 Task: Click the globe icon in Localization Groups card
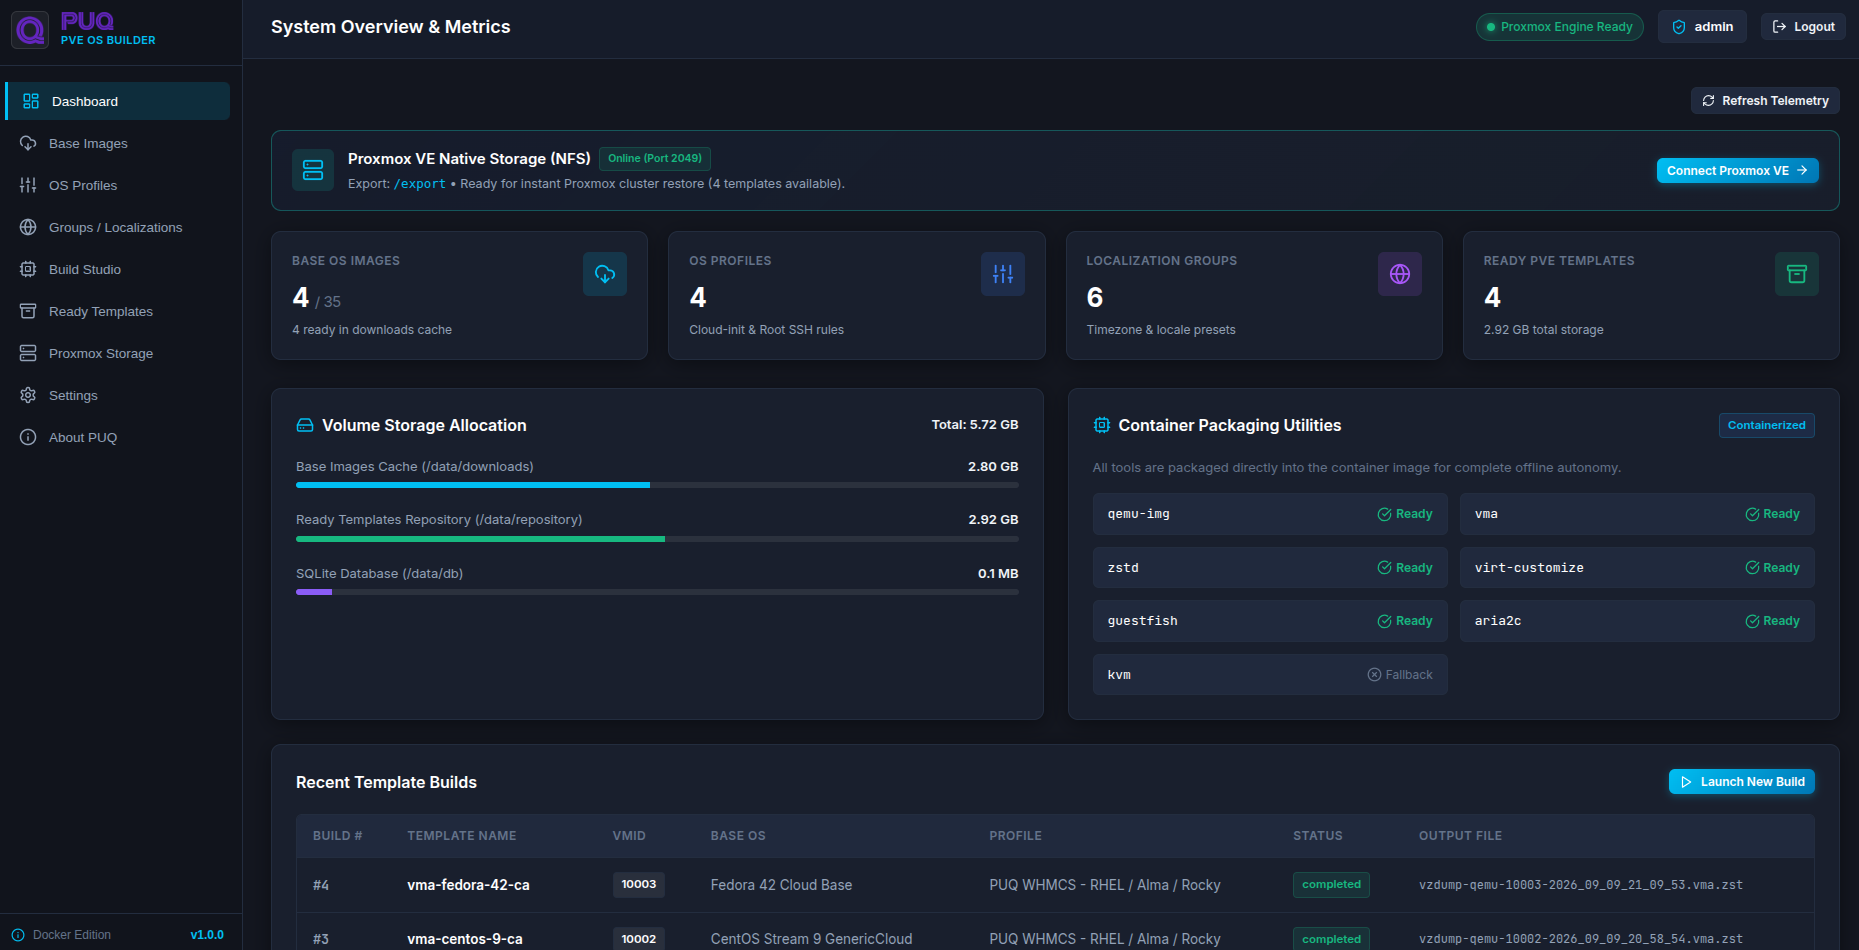click(1400, 274)
